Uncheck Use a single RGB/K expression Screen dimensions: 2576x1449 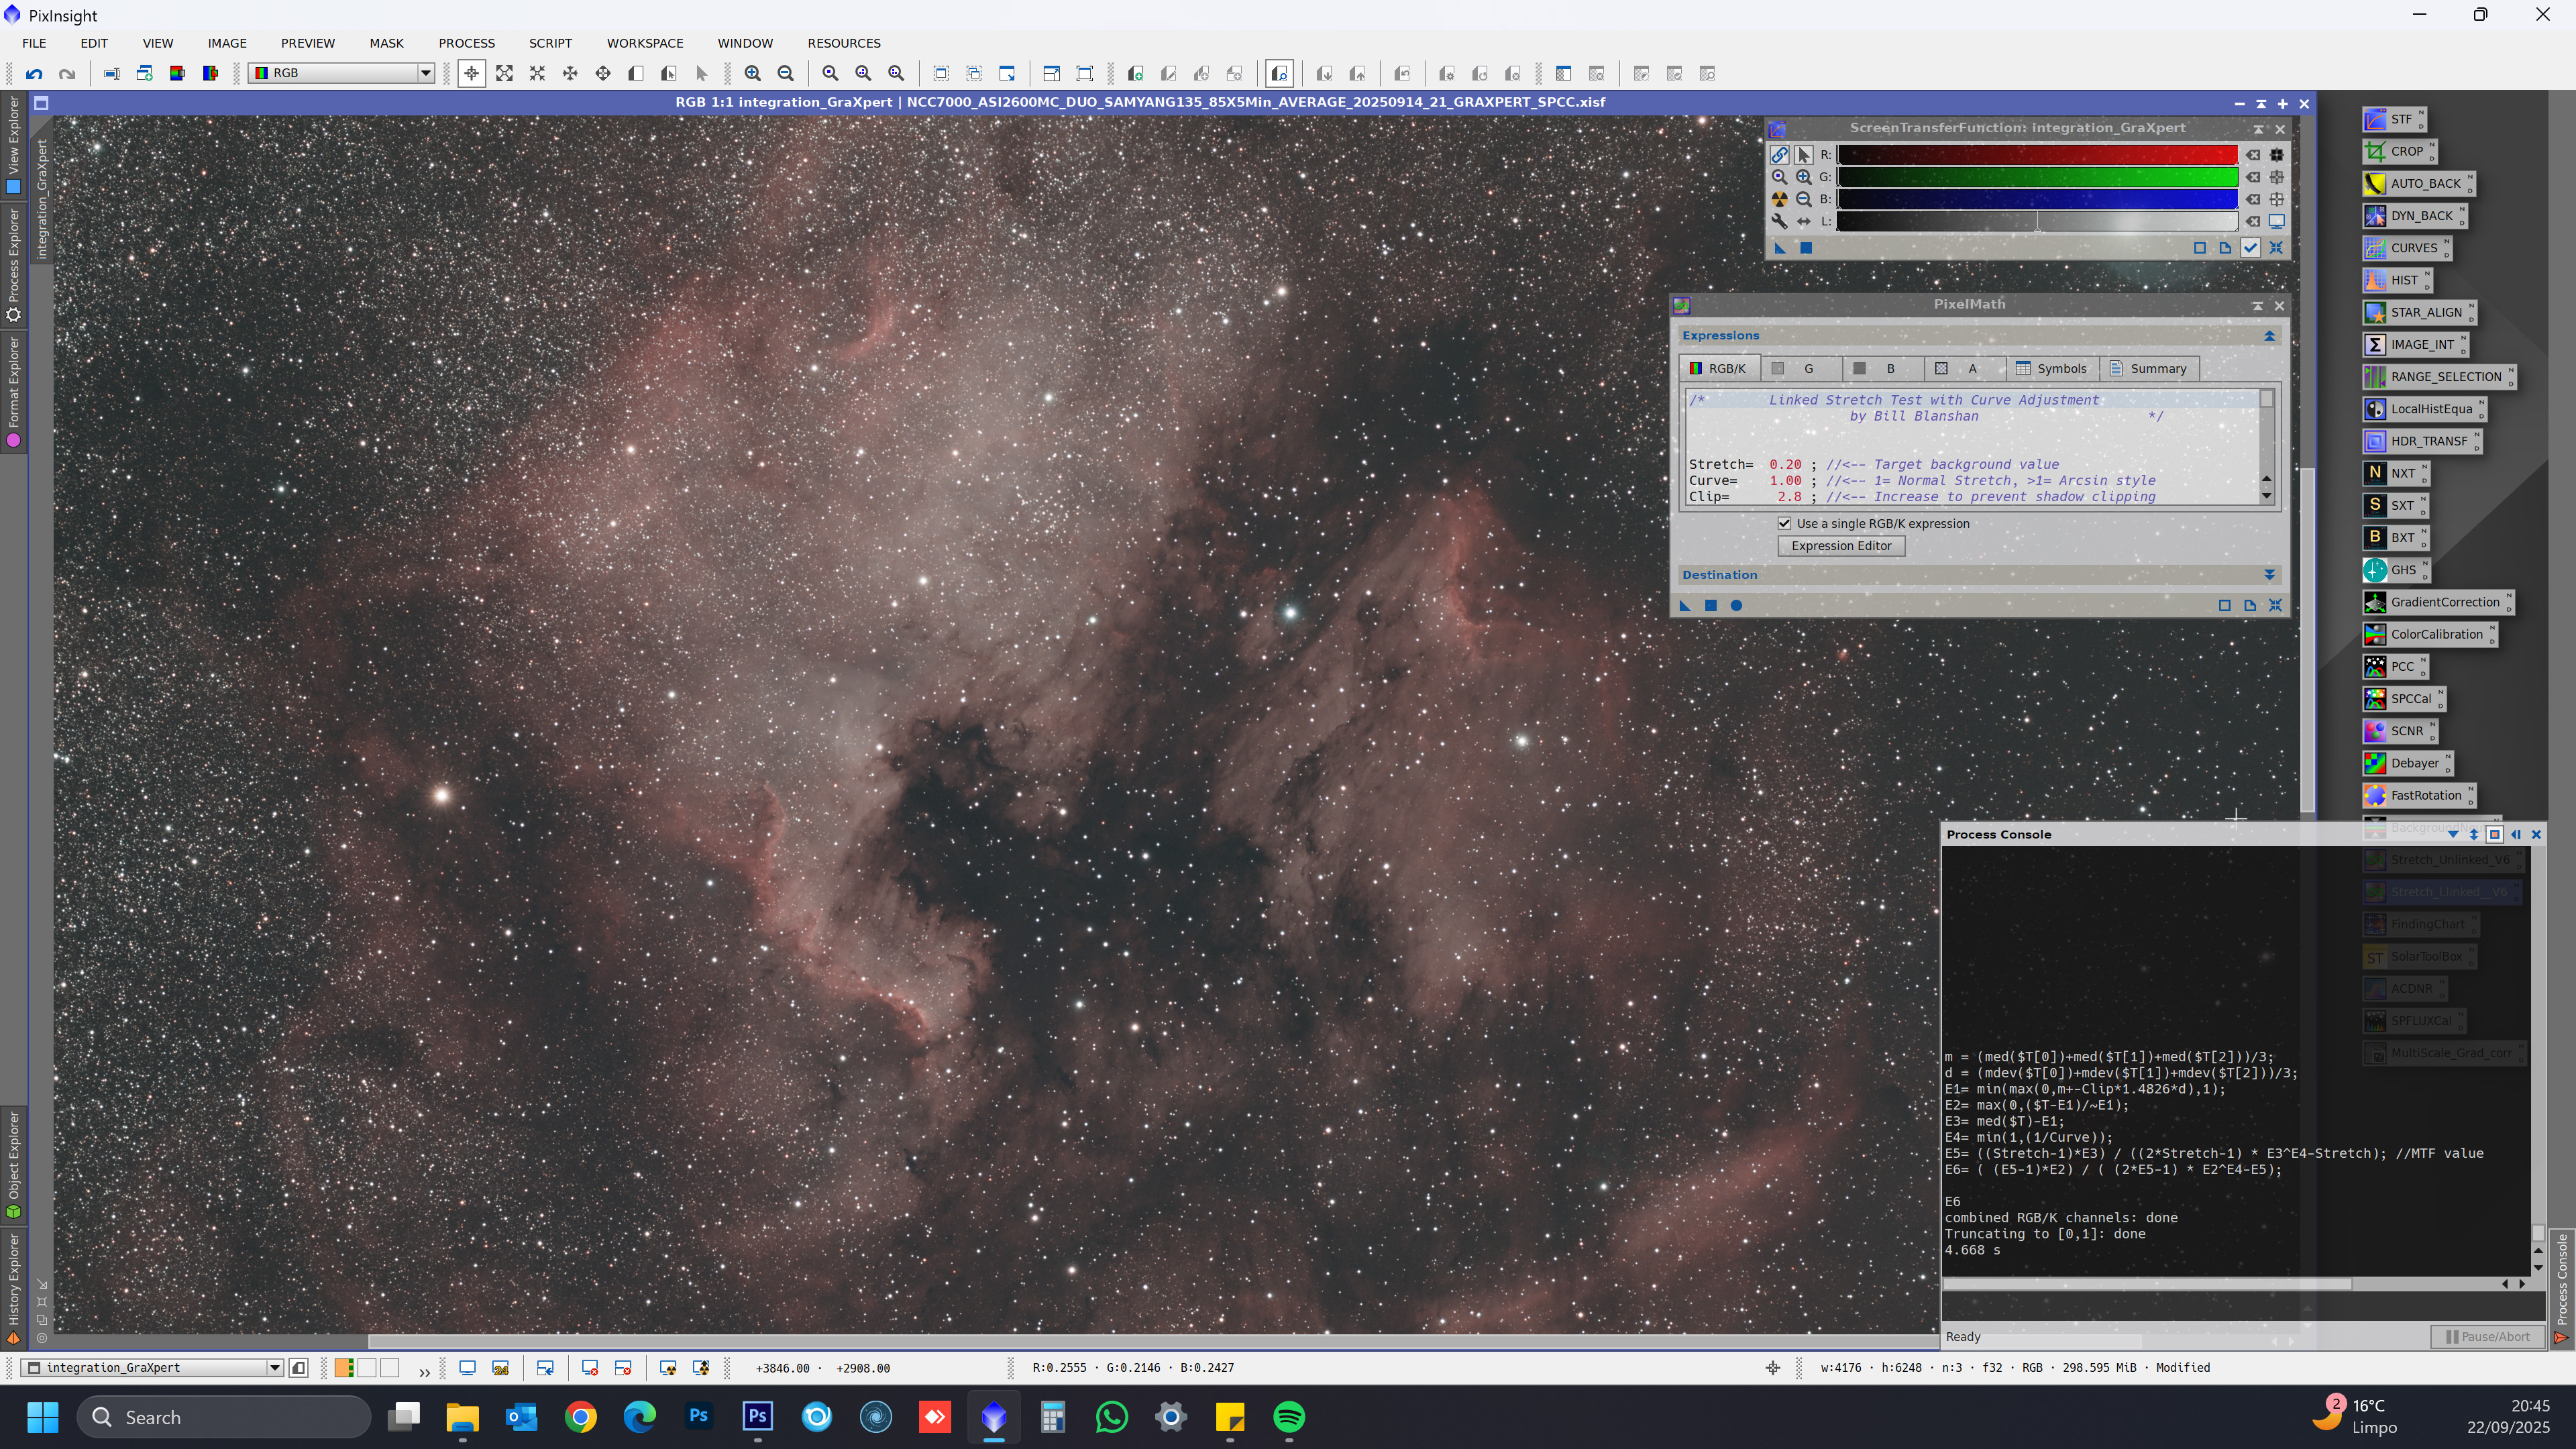(1784, 523)
